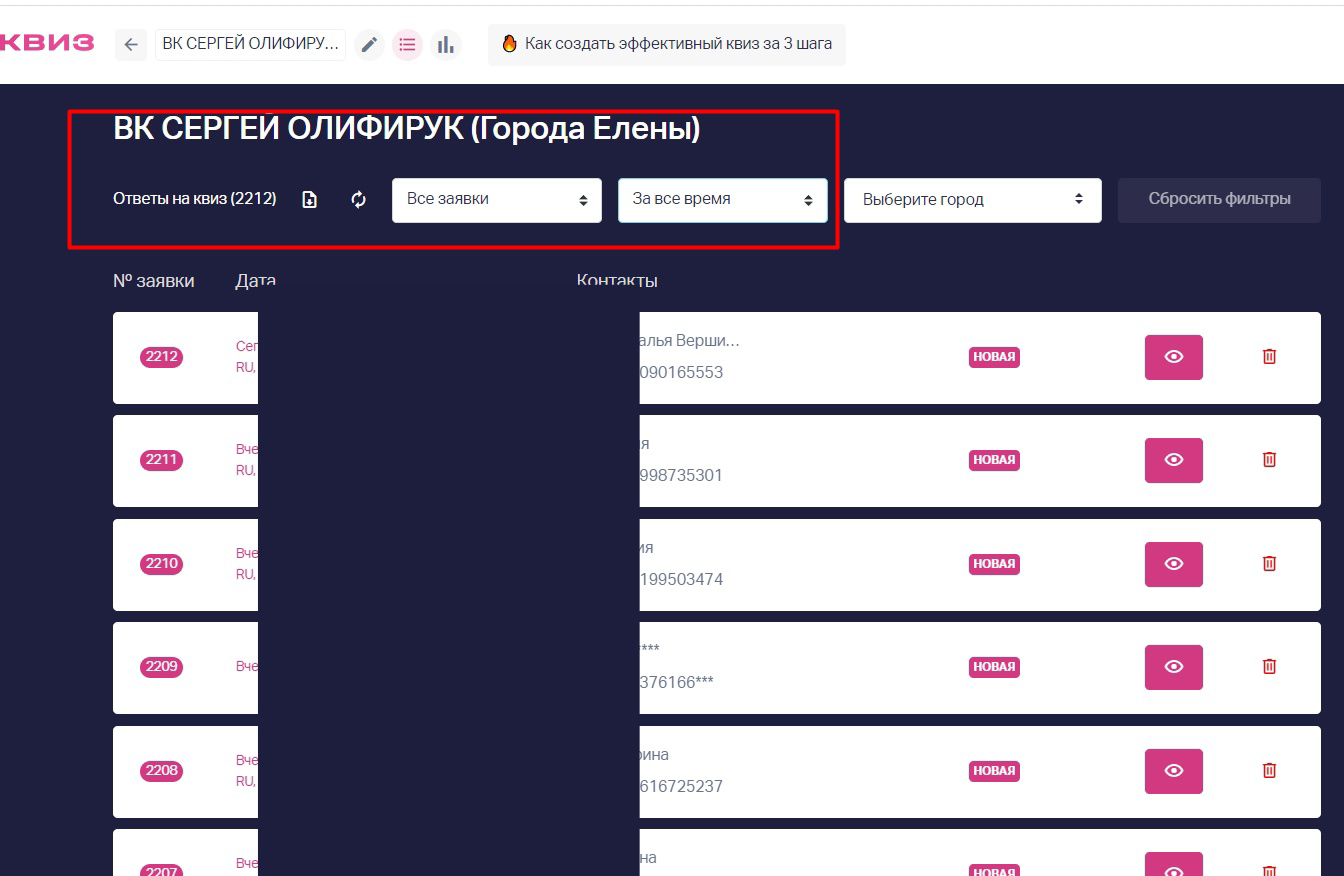Open quiz editor via pencil icon
1344x876 pixels.
(x=369, y=45)
